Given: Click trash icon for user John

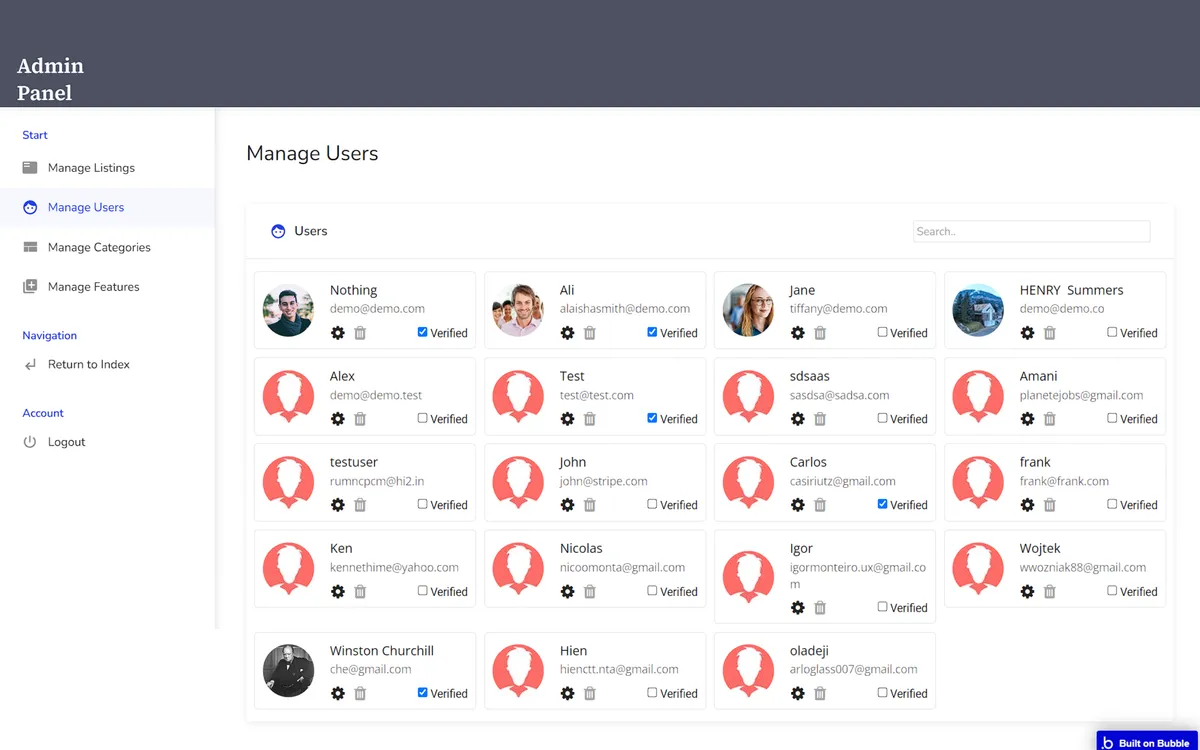Looking at the screenshot, I should (x=590, y=505).
